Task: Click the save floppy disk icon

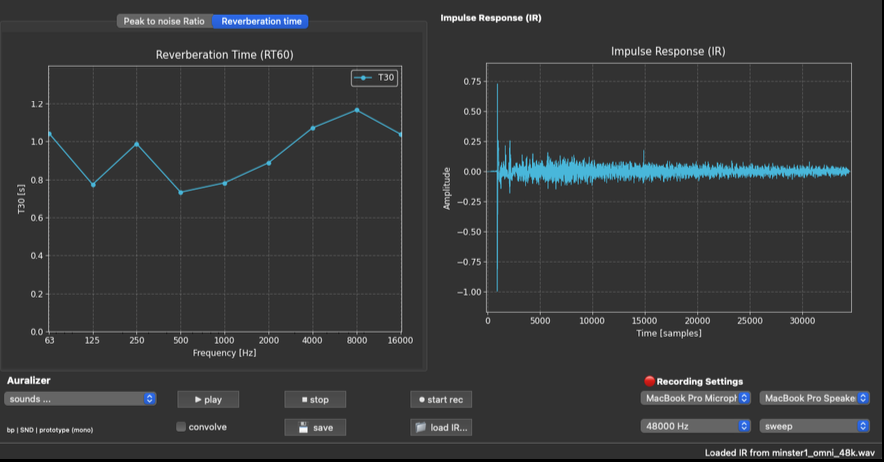Action: click(301, 427)
